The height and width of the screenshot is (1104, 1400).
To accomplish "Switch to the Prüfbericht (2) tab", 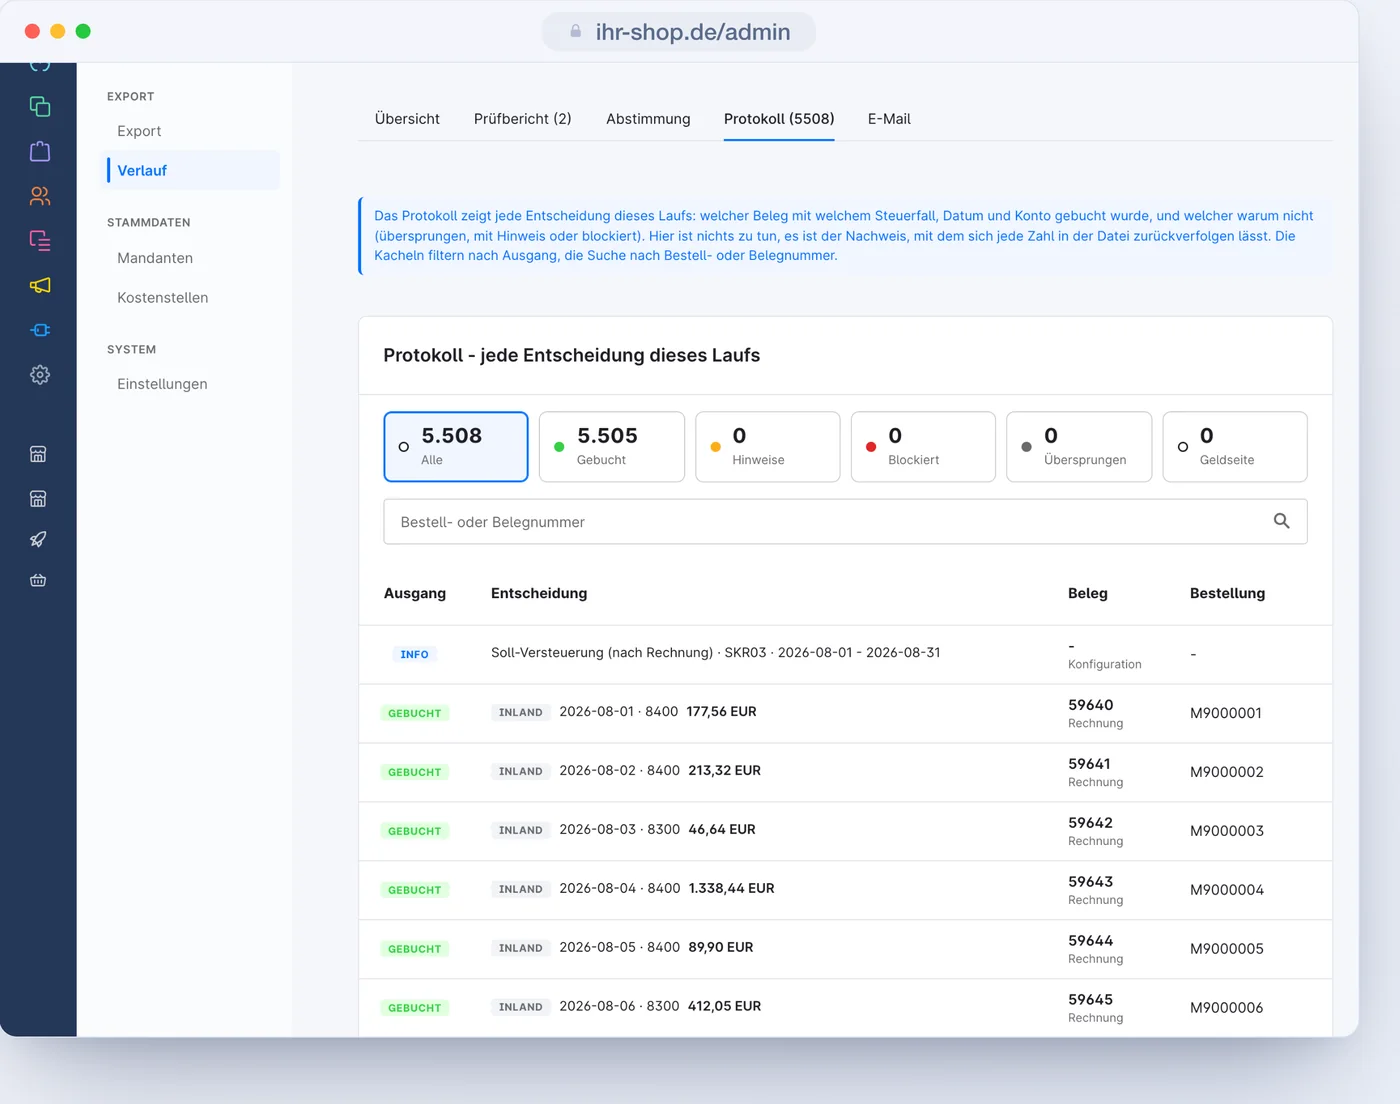I will (523, 119).
